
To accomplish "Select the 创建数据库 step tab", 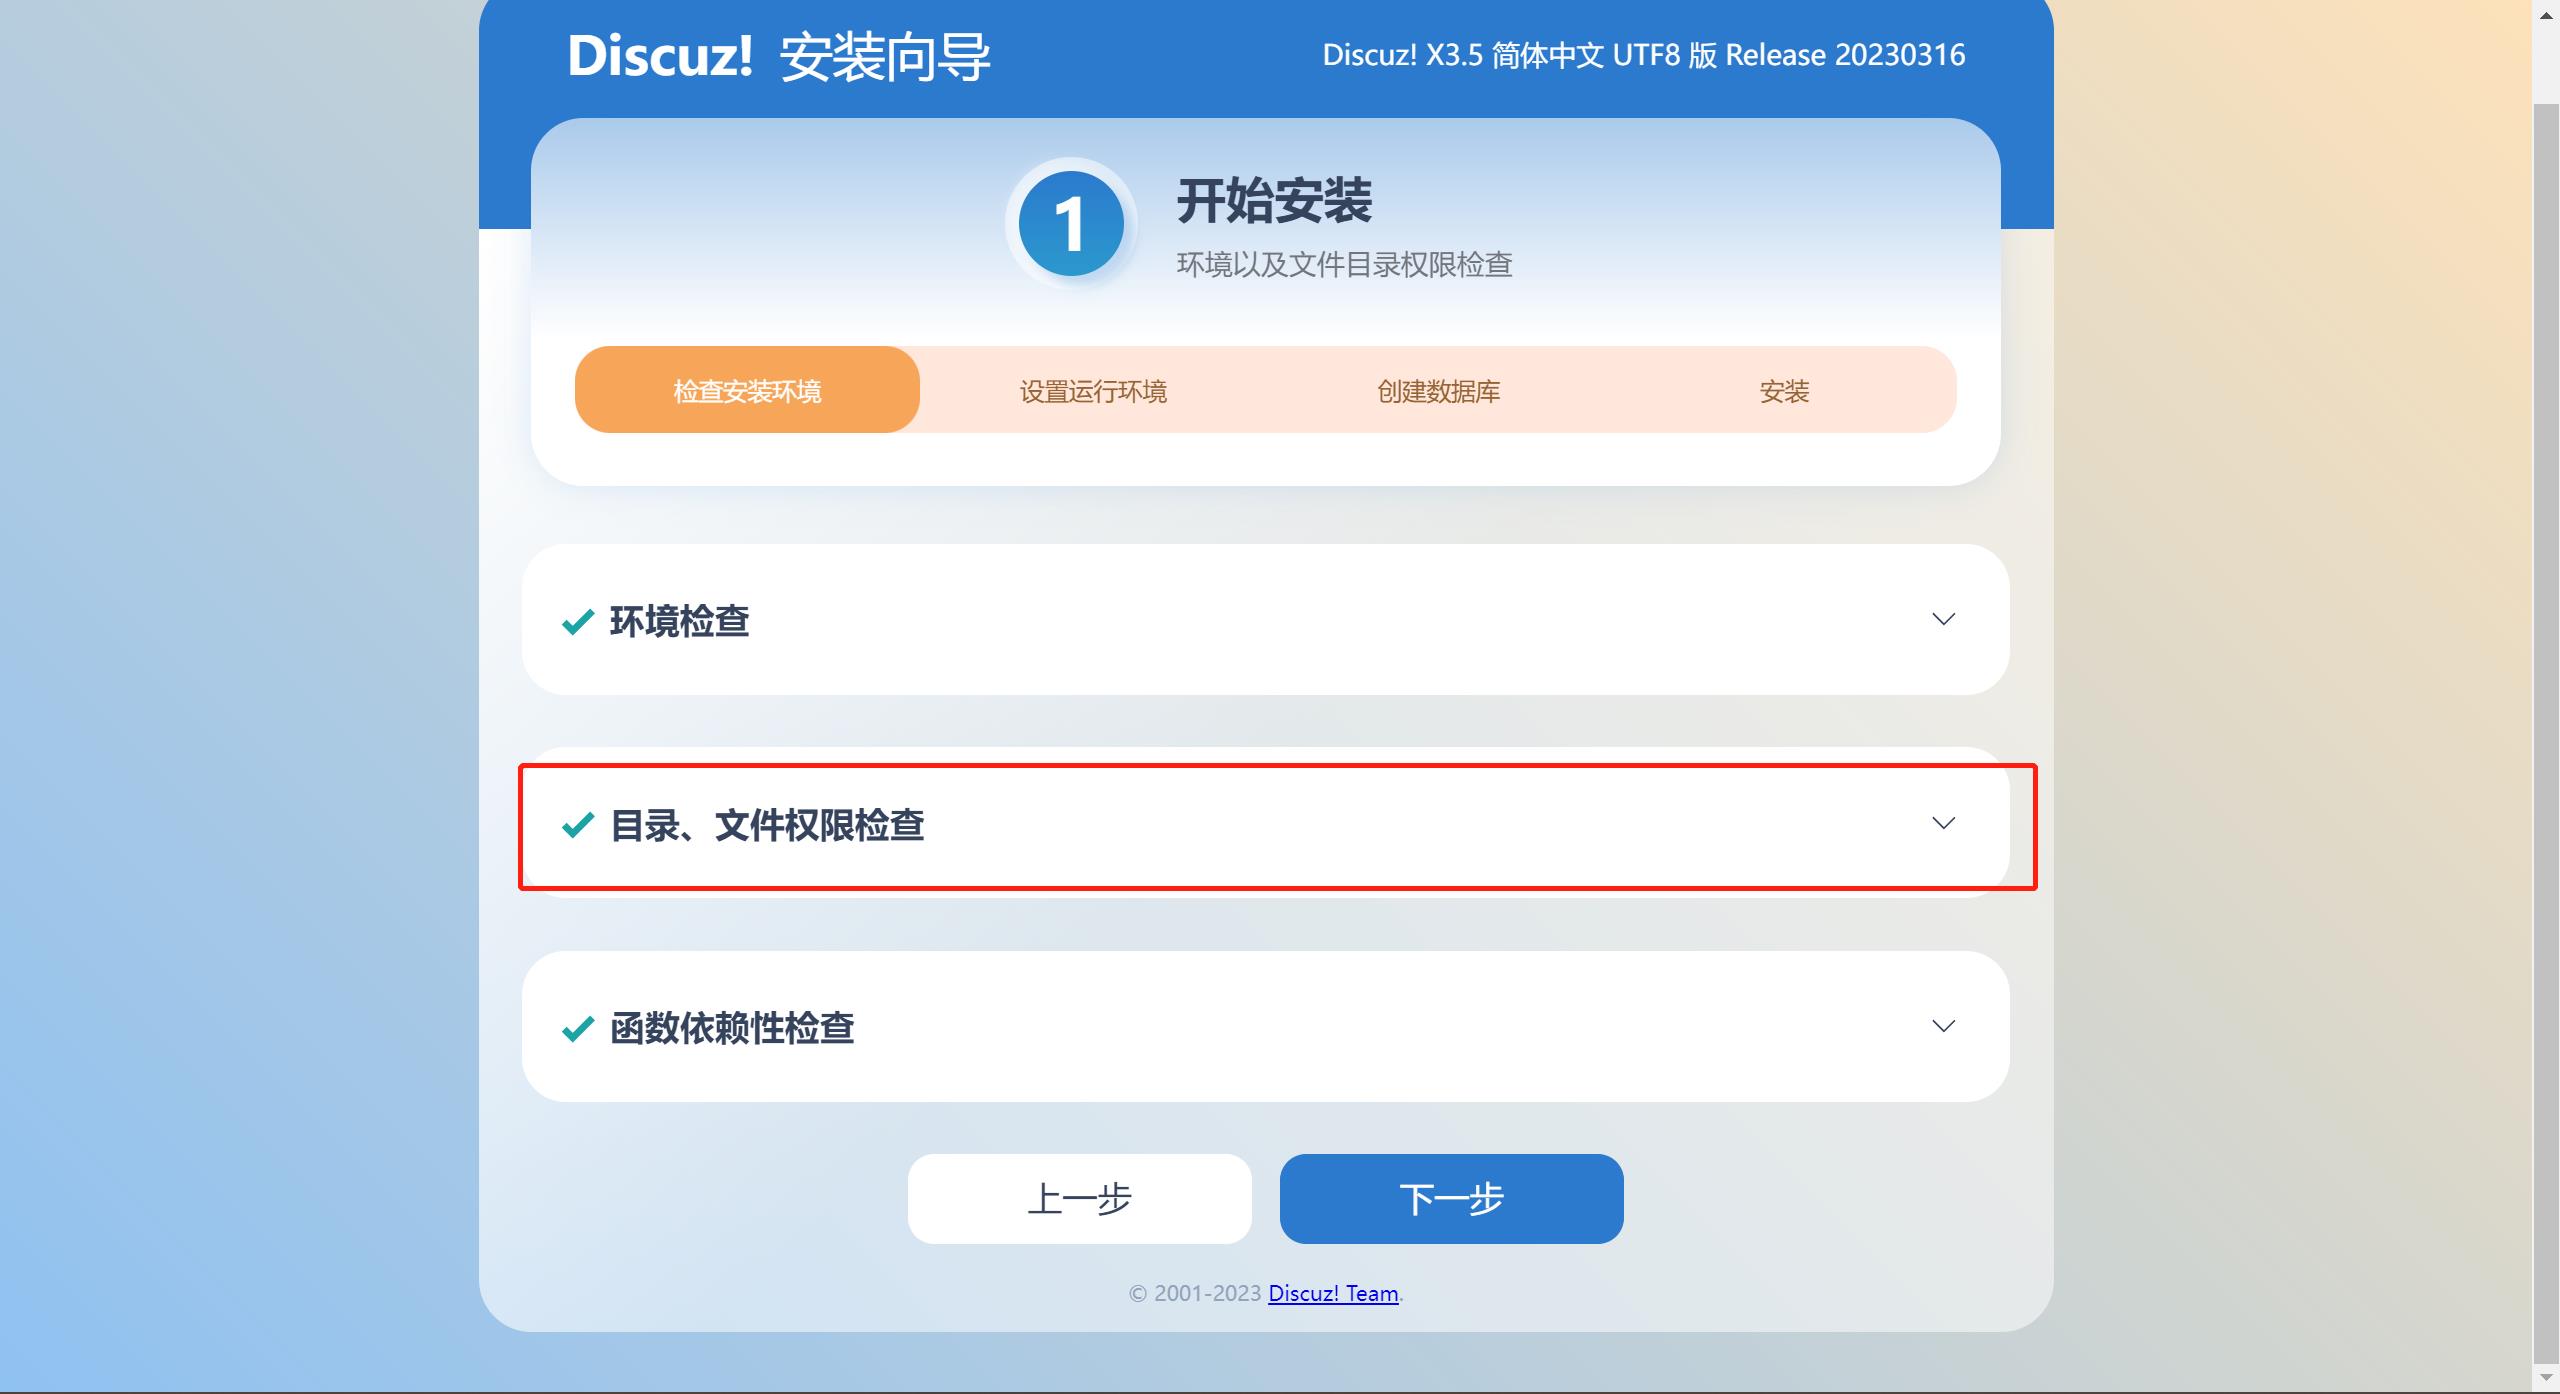I will point(1438,390).
